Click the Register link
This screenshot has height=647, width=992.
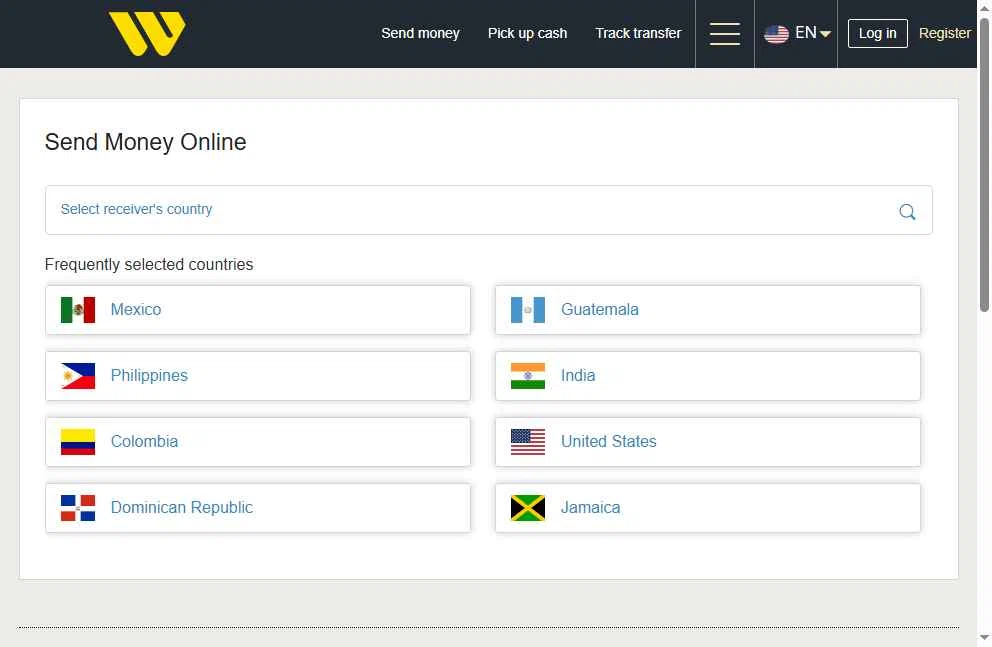[x=944, y=33]
